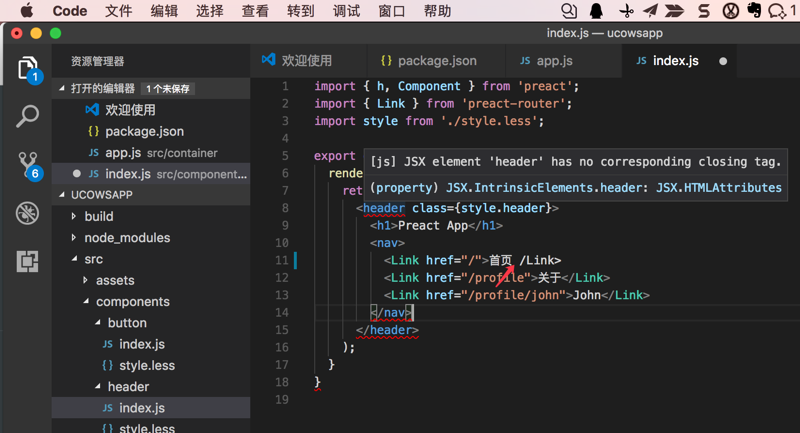Expand the build folder
The width and height of the screenshot is (800, 433).
[x=99, y=216]
